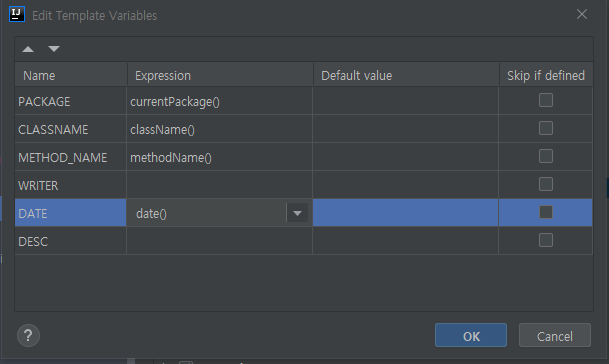Toggle Skip if defined for DATE row
Screen dimensions: 609x364
coord(546,212)
